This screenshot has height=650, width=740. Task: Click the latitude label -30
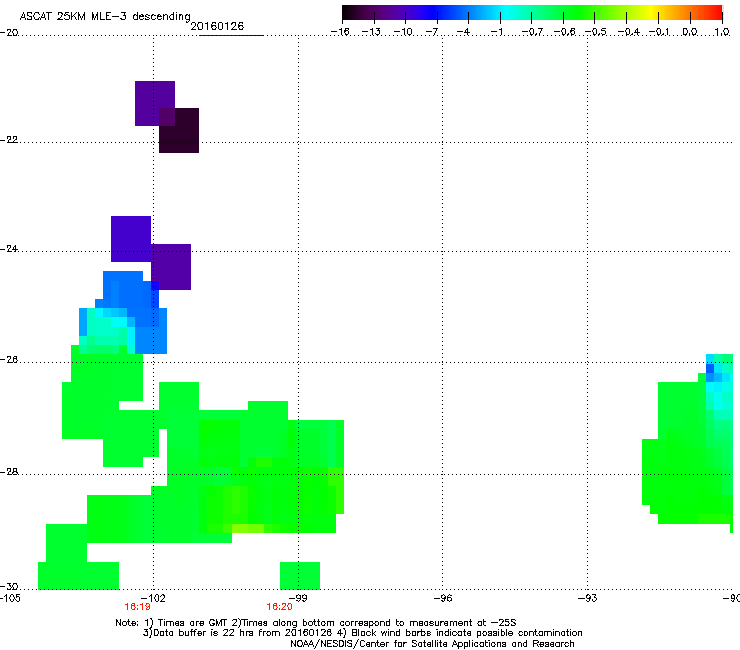[x=9, y=586]
